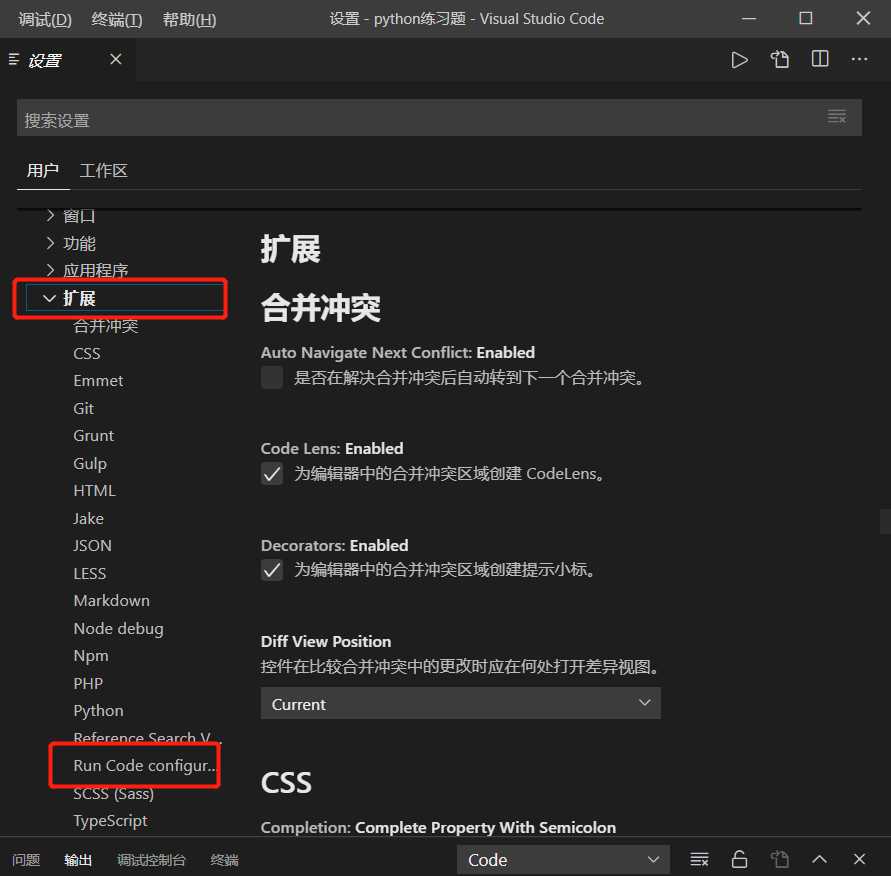This screenshot has width=891, height=876.
Task: Select Node debug in settings tree
Action: pos(118,629)
